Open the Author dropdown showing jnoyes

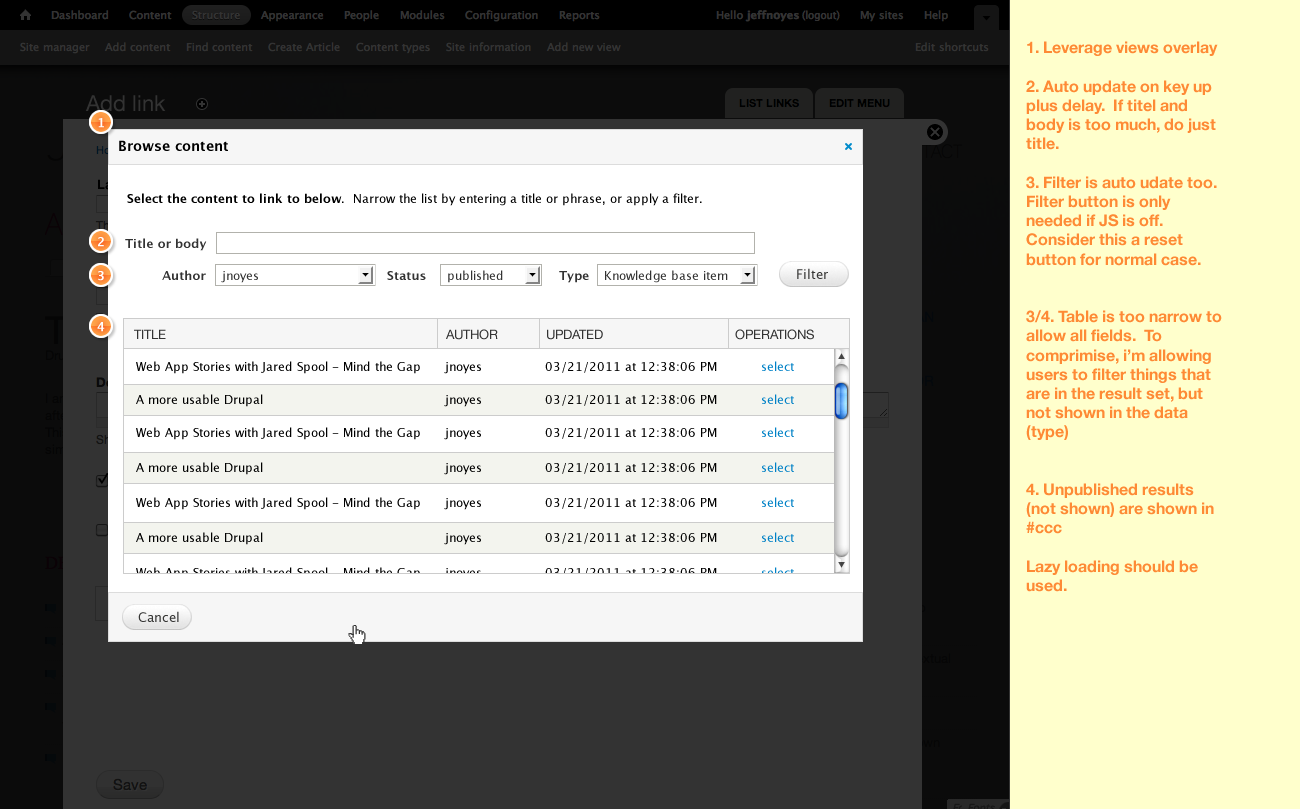click(x=294, y=275)
